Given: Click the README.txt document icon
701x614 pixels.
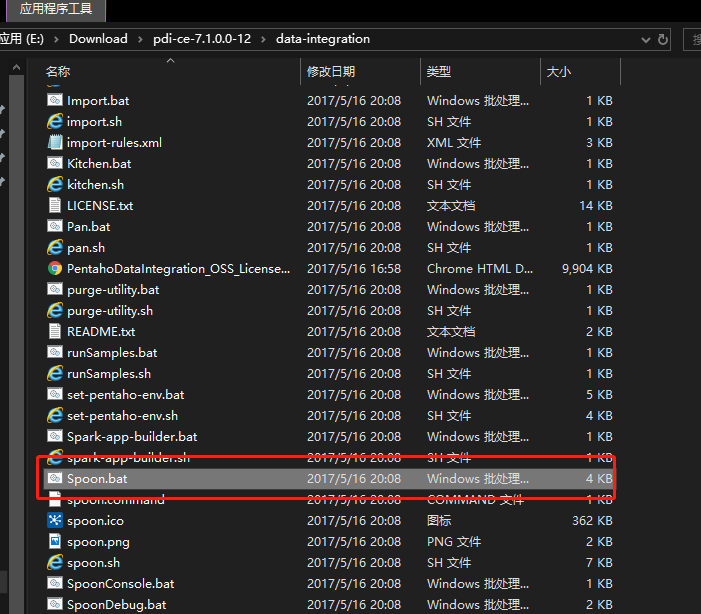Looking at the screenshot, I should 55,331.
